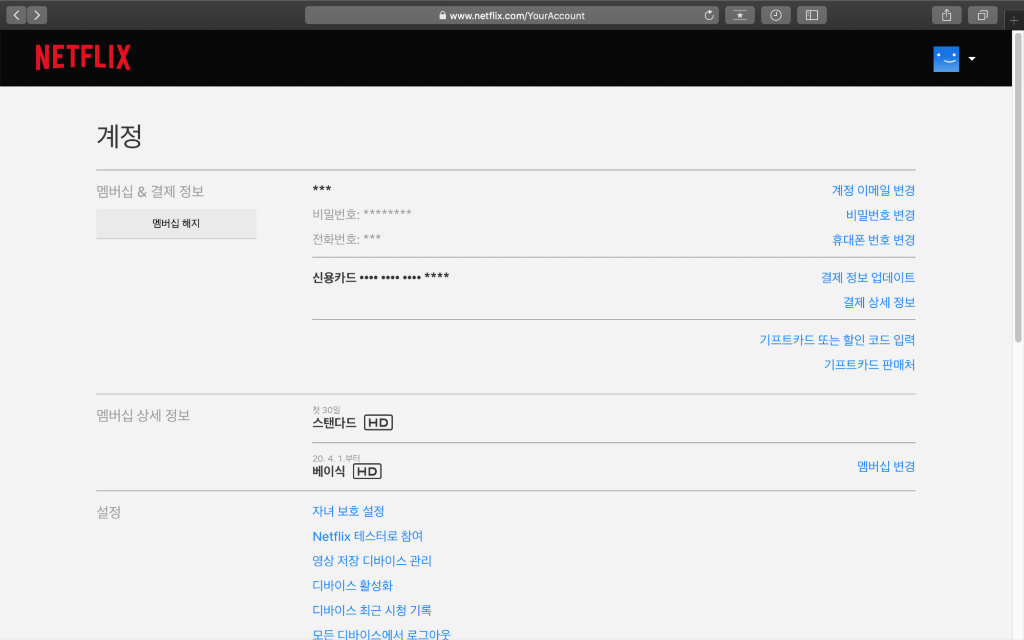Toggle the sidebar panel toolbar button
This screenshot has width=1024, height=640.
click(812, 15)
